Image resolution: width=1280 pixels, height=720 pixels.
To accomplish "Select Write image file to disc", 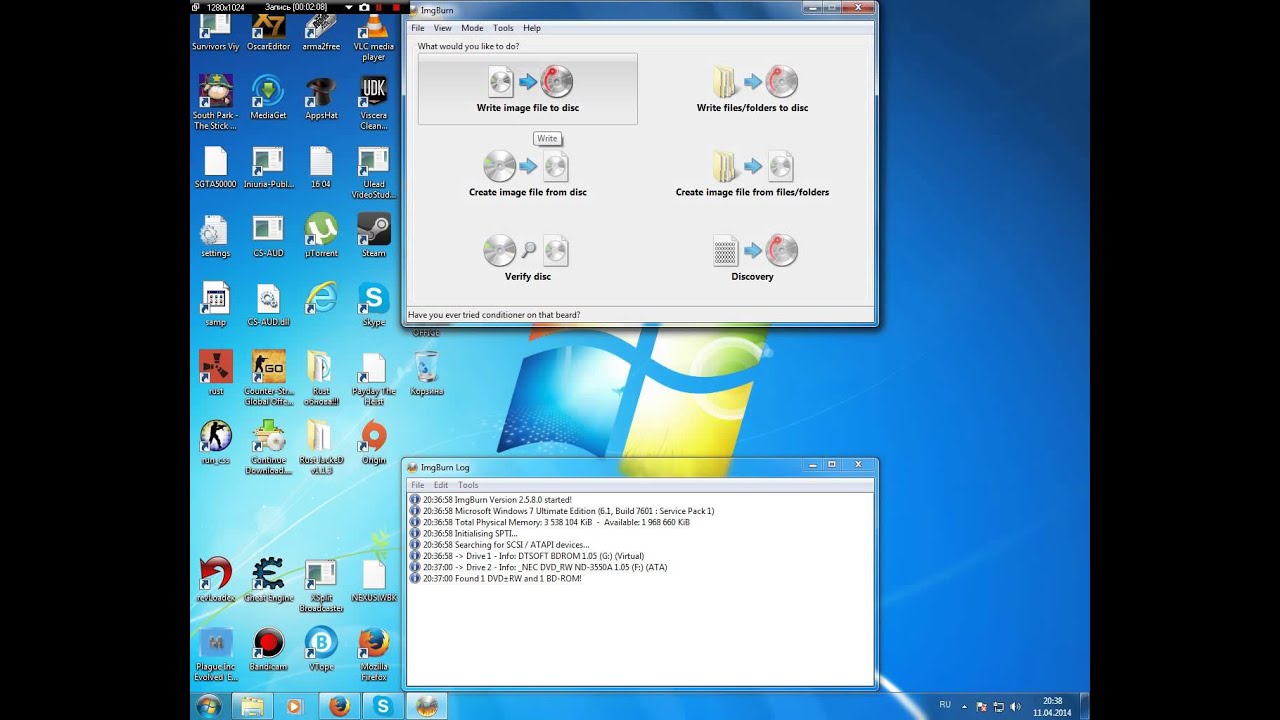I will click(527, 89).
